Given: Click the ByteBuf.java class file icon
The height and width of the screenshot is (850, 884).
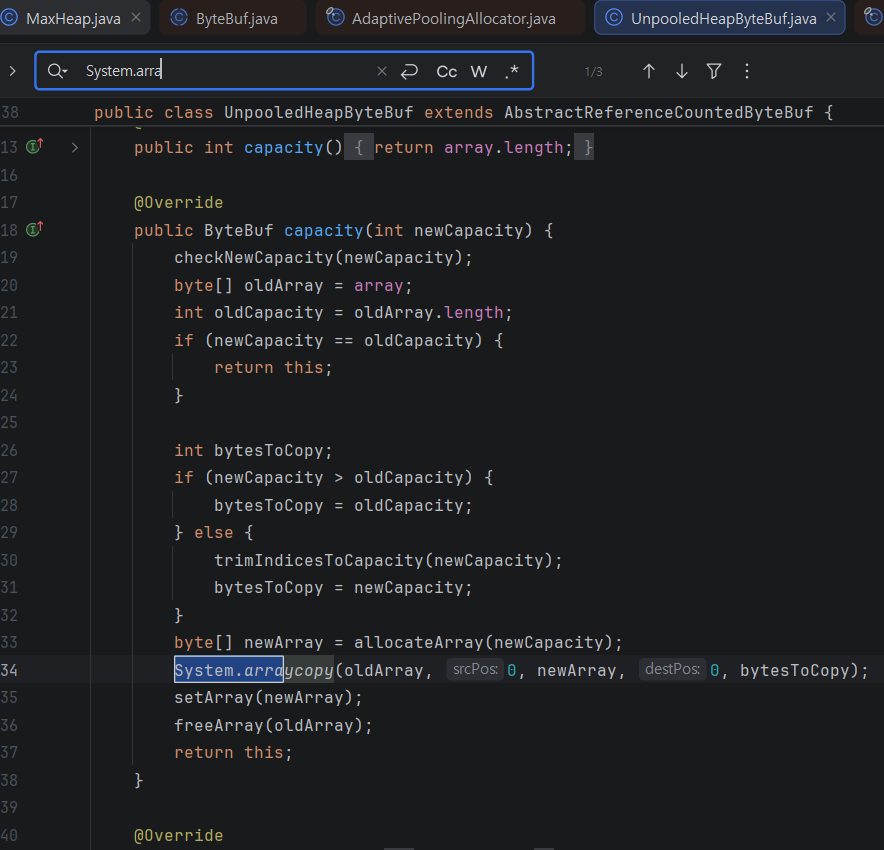Looking at the screenshot, I should (179, 18).
